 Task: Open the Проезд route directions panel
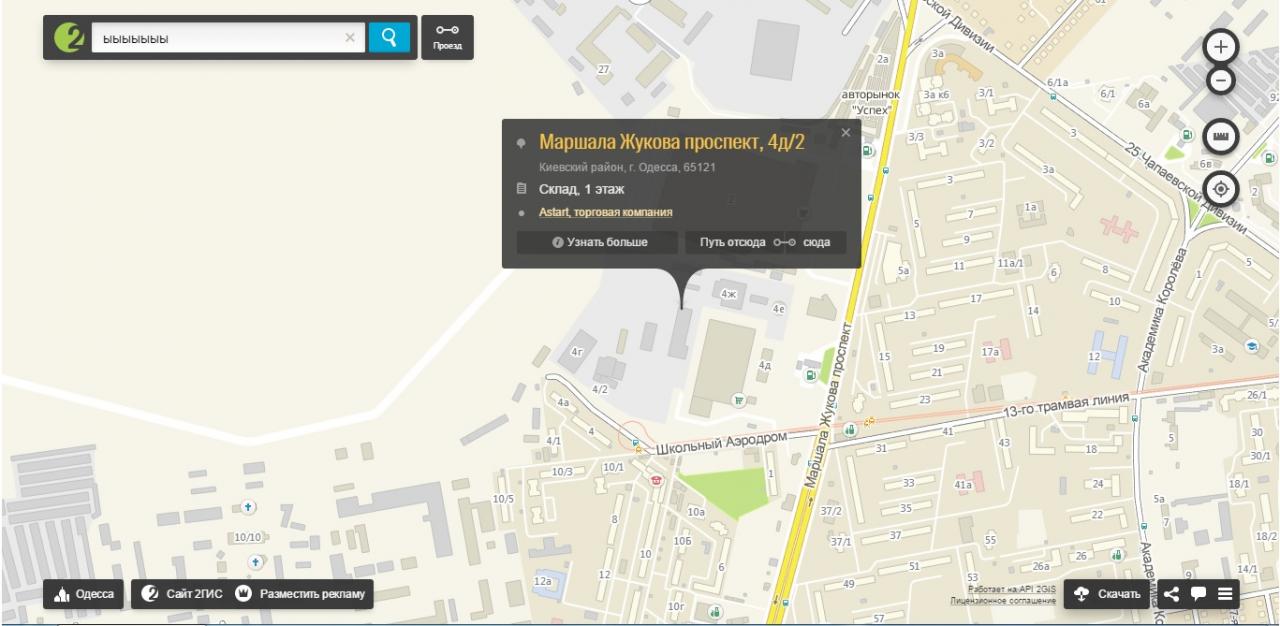pos(447,38)
